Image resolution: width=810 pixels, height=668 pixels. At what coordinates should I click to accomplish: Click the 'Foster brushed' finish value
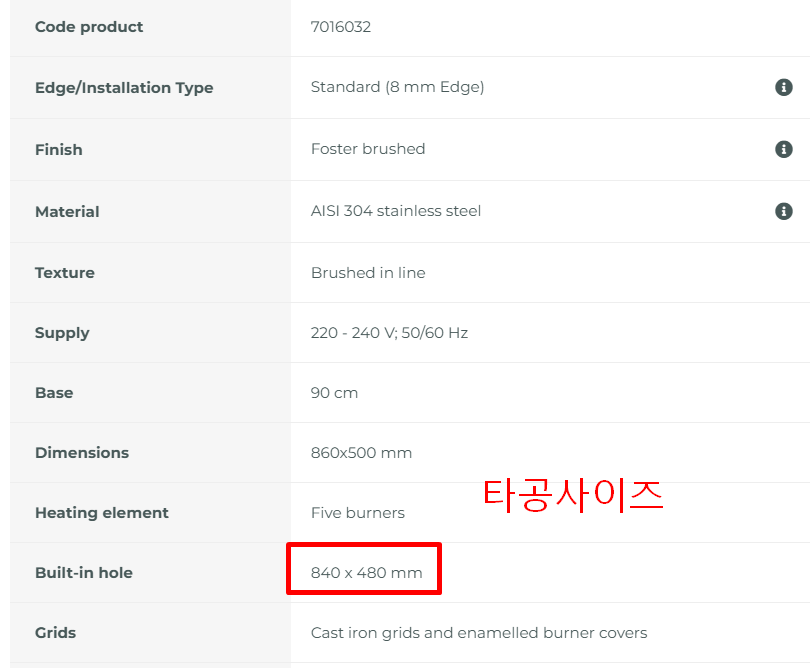(368, 149)
